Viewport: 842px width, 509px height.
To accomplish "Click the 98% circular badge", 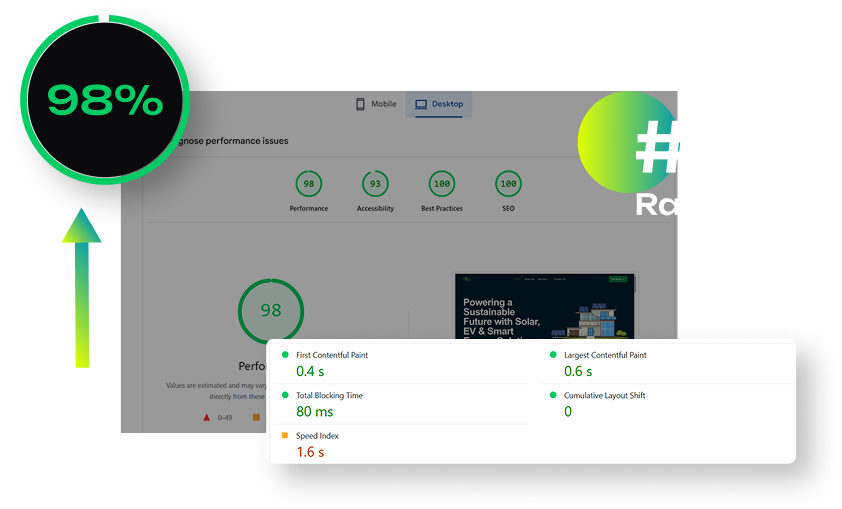I will pos(105,100).
